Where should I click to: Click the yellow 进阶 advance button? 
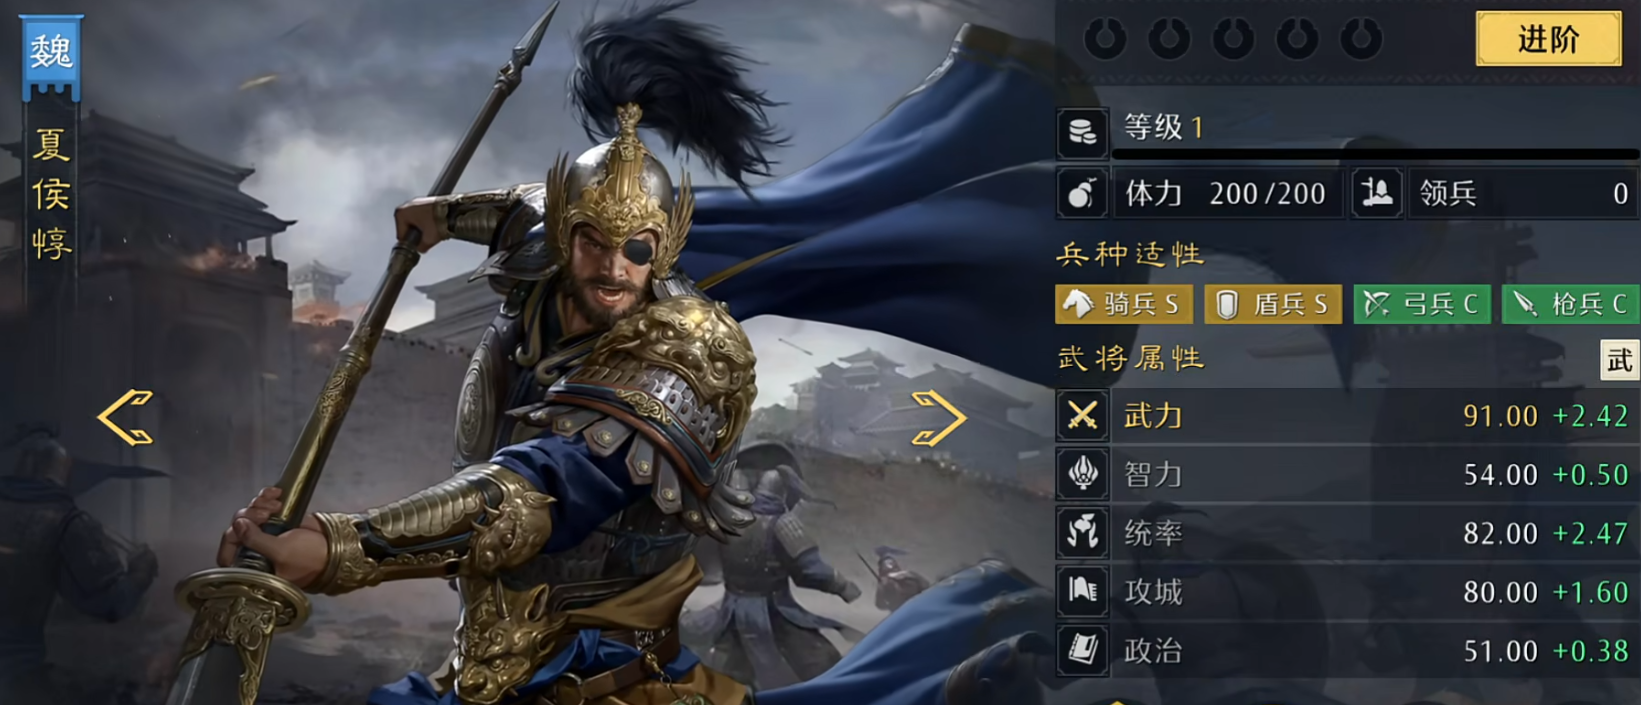coord(1548,39)
